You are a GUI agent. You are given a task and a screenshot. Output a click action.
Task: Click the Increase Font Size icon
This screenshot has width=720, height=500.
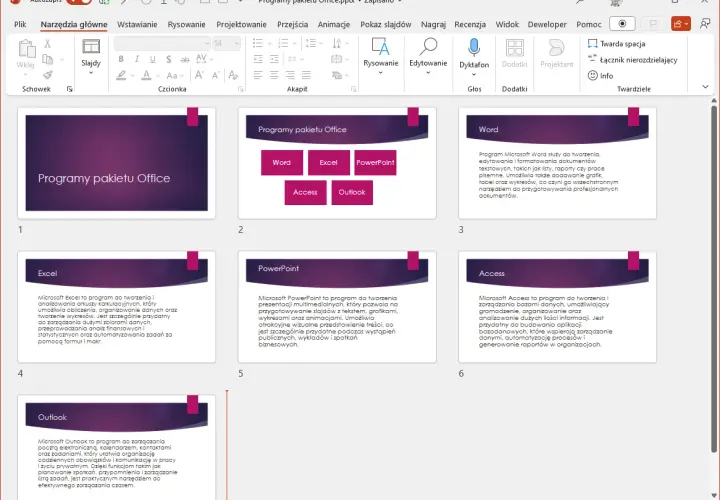pos(199,75)
